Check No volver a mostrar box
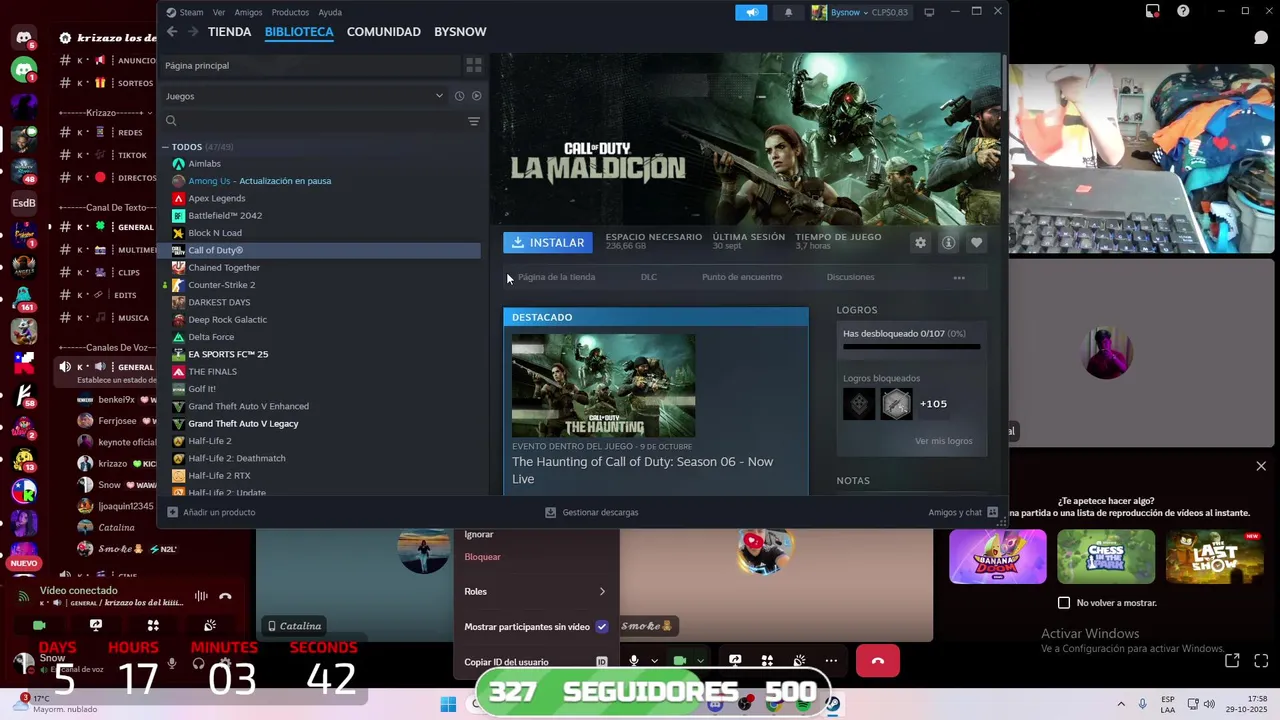The image size is (1280, 720). 1064,603
